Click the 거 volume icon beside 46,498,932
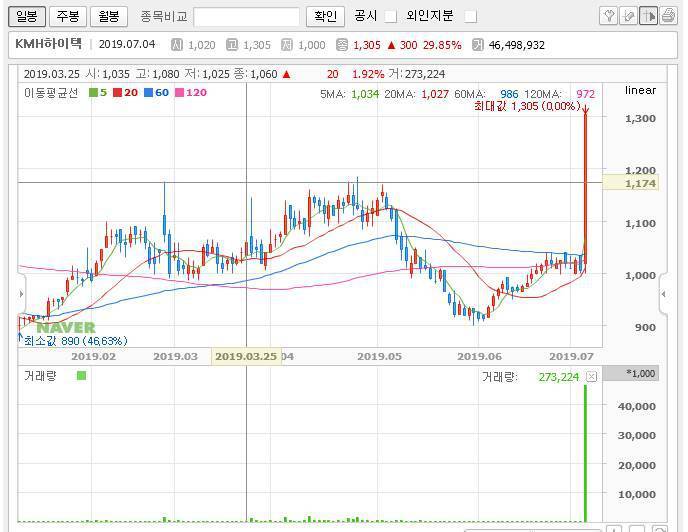The image size is (688, 532). [477, 45]
